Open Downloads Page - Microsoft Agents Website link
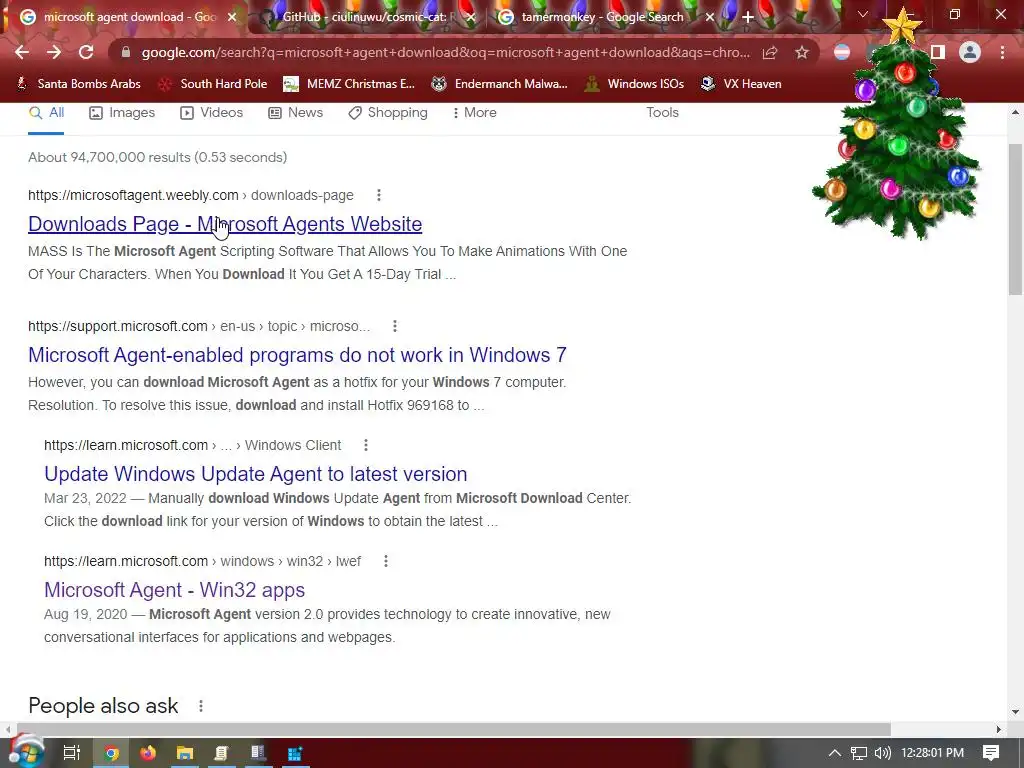 click(x=225, y=224)
